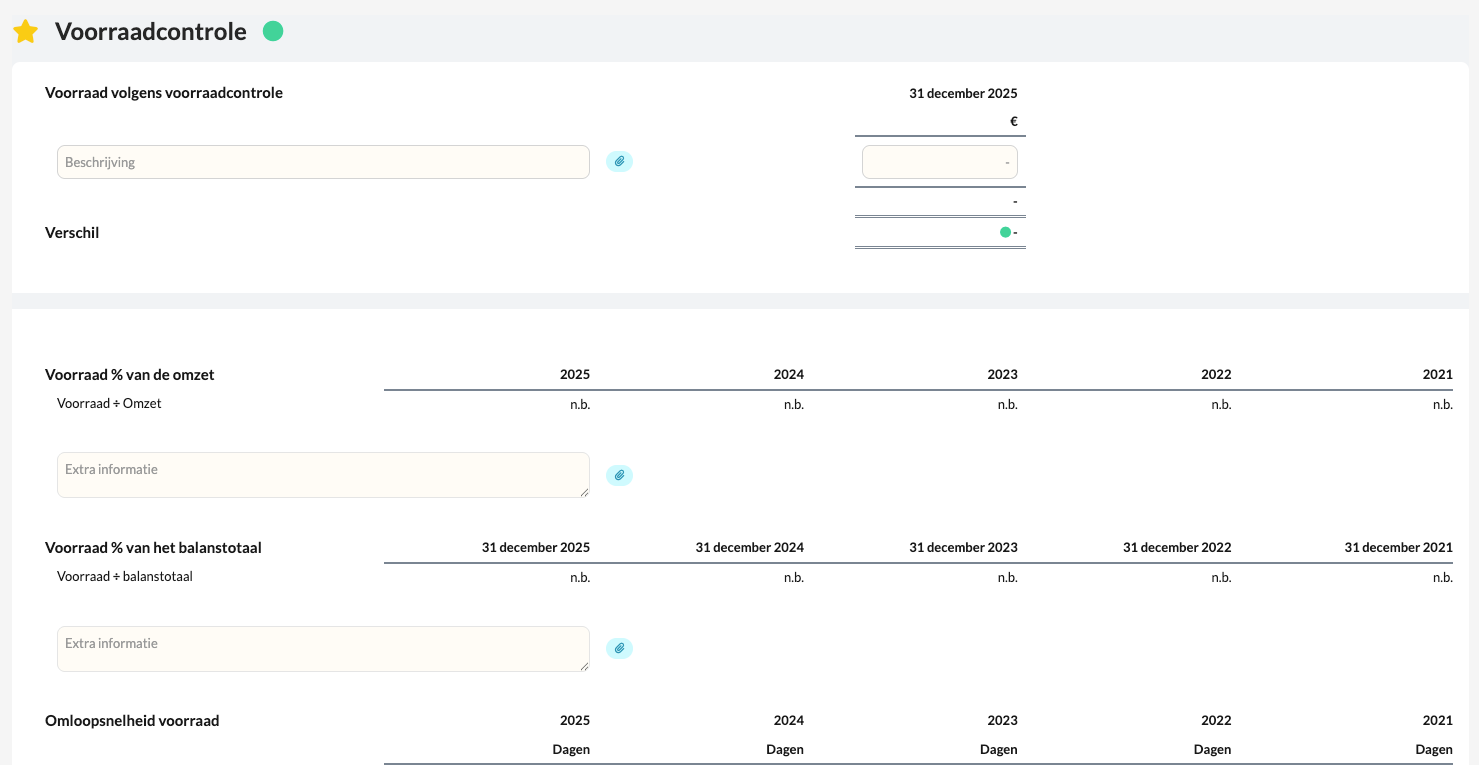Click the euro amount input for 31 december 2025
This screenshot has width=1479, height=765.
[940, 162]
